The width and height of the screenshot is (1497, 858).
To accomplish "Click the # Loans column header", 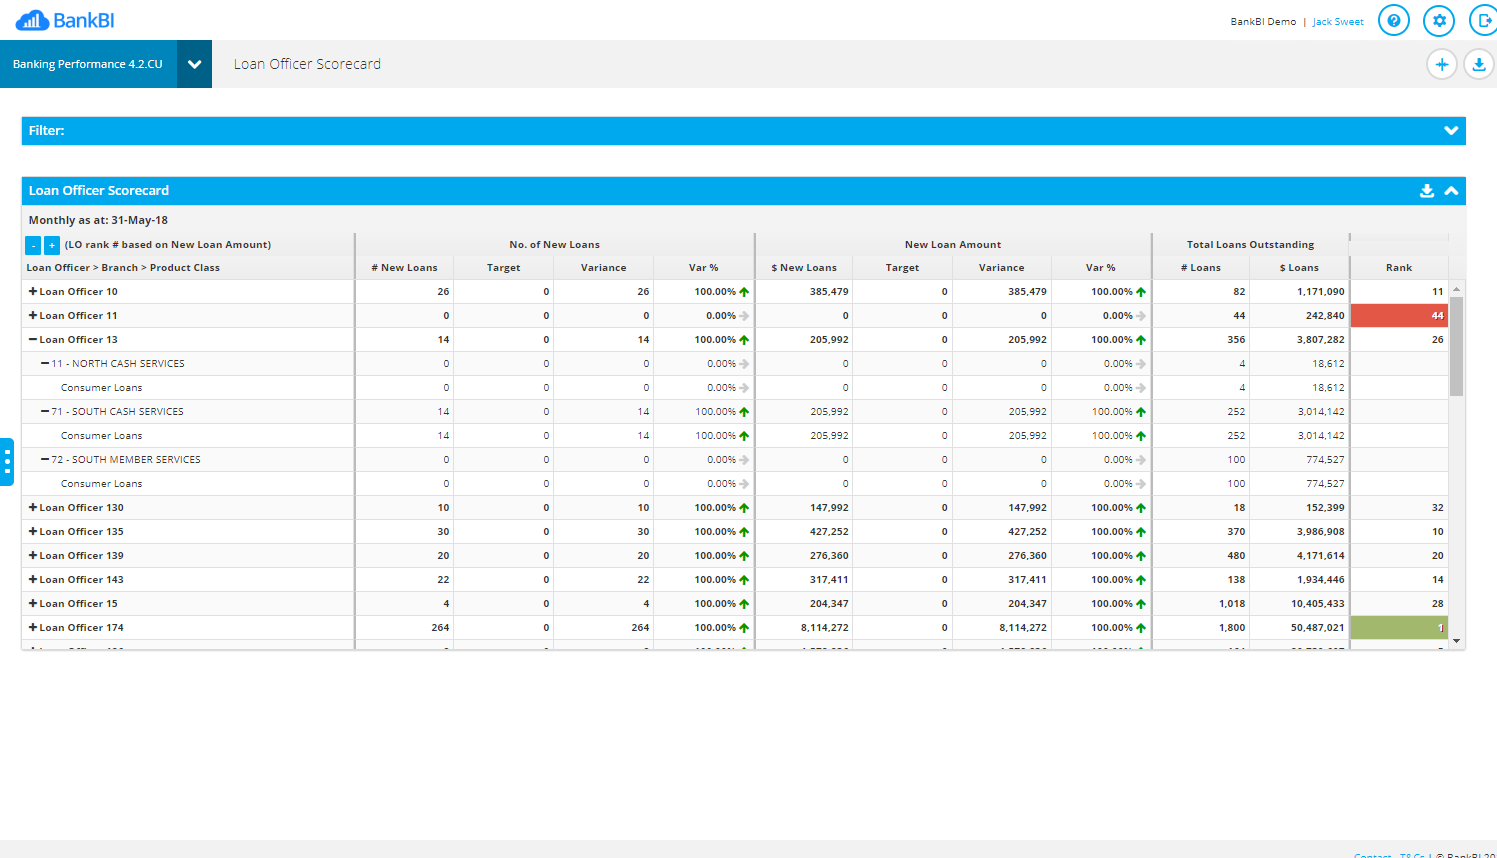I will point(1201,268).
